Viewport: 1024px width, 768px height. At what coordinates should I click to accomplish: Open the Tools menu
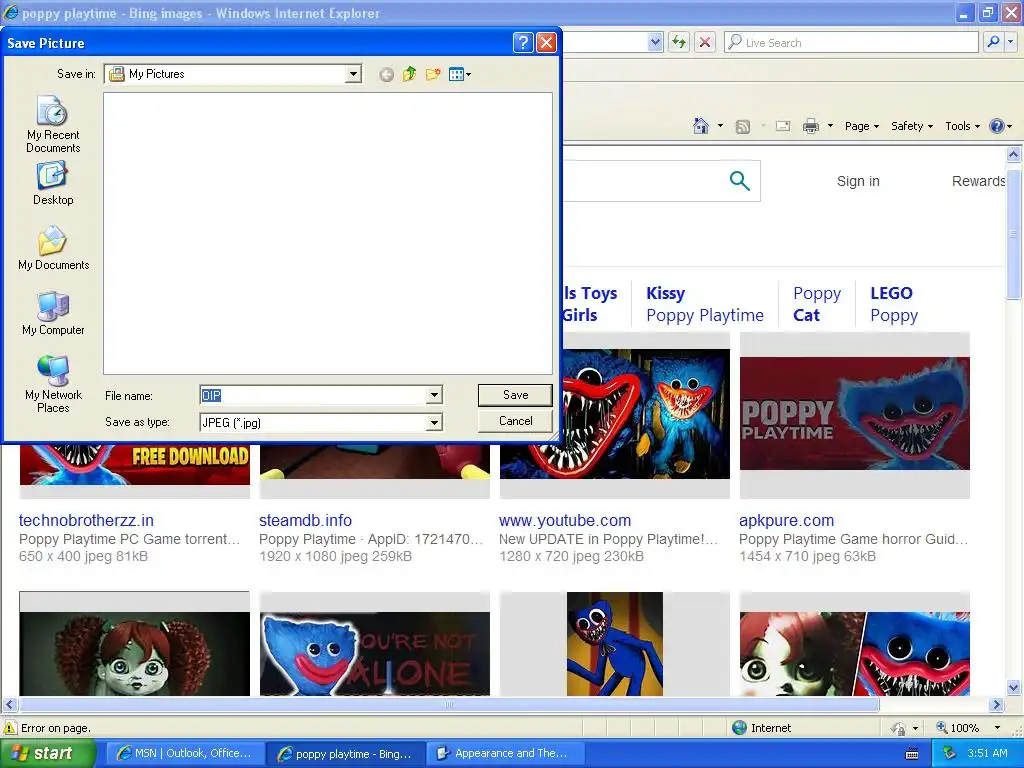pyautogui.click(x=962, y=126)
